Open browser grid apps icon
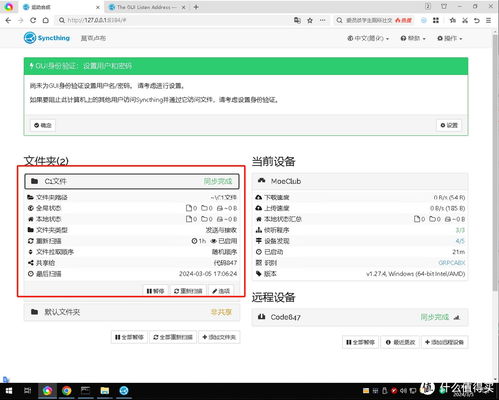The height and width of the screenshot is (400, 499). coord(436,20)
